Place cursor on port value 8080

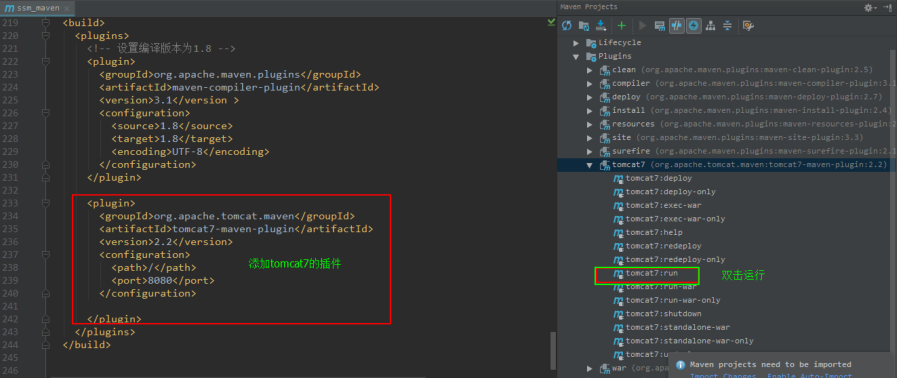160,281
